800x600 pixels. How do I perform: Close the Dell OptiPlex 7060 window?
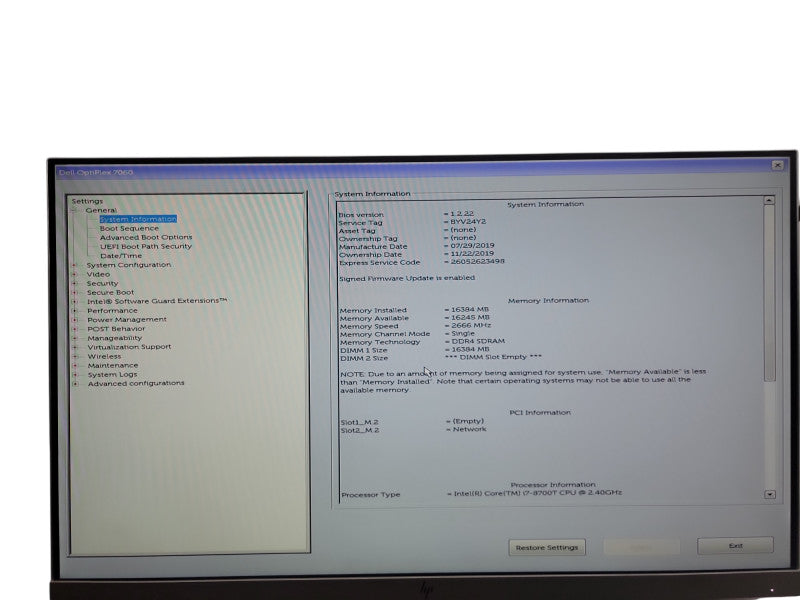point(778,165)
